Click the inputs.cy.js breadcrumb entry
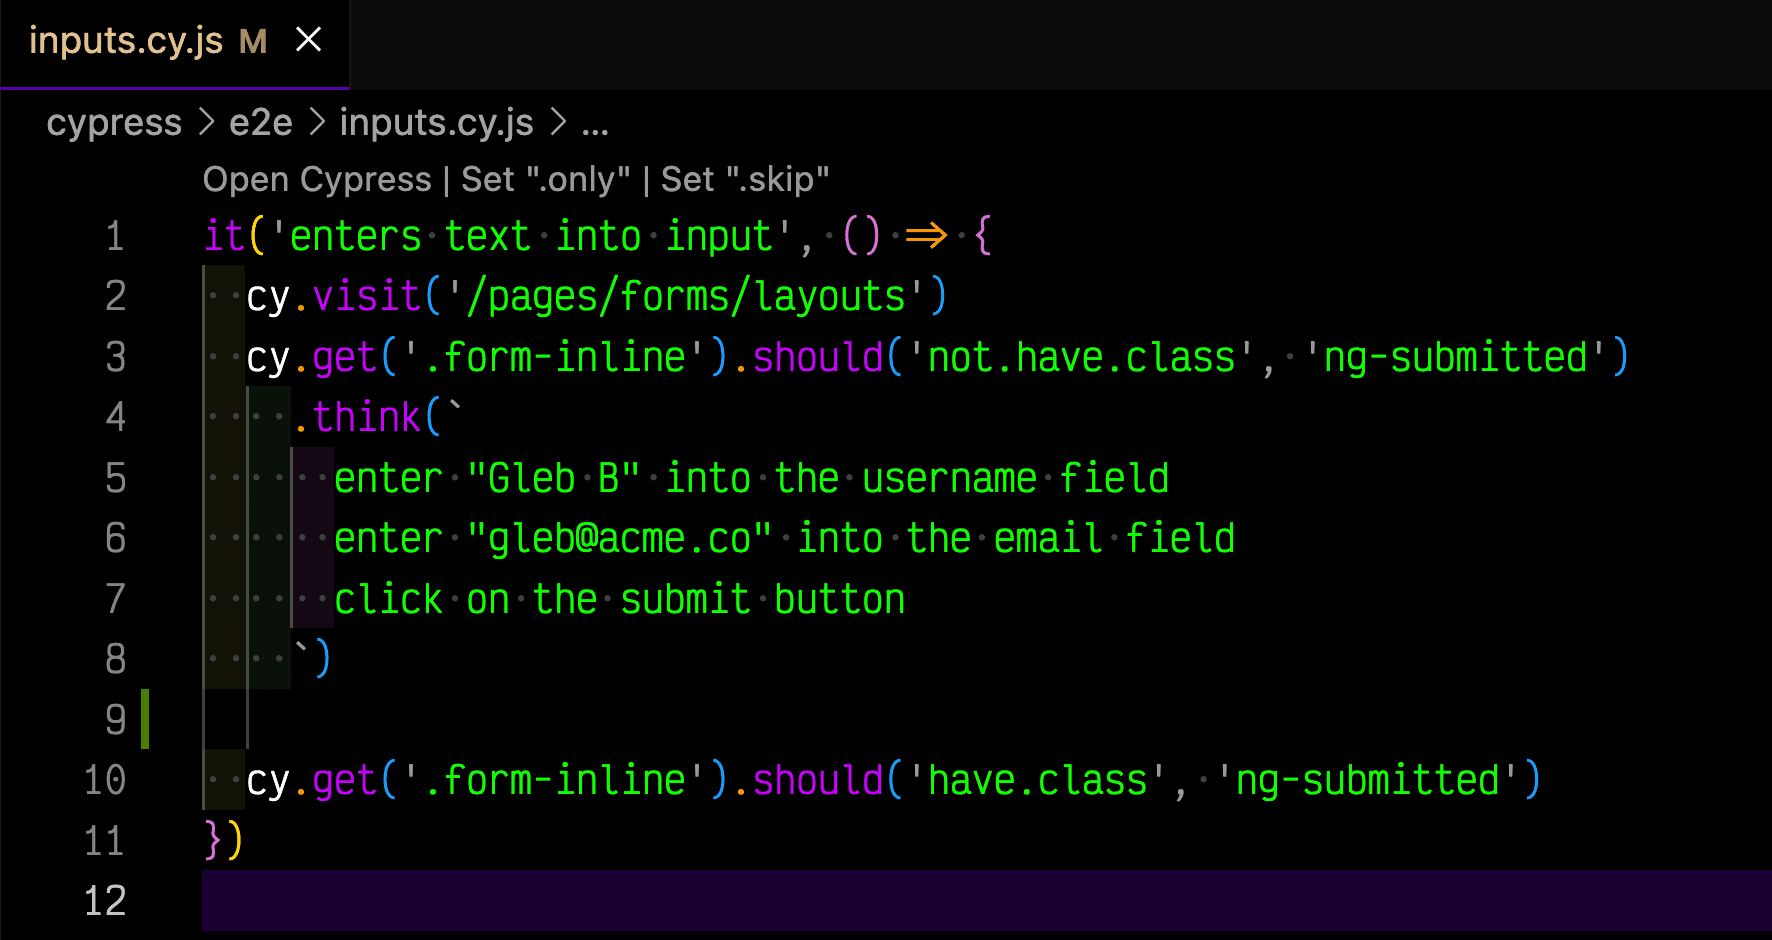Viewport: 1772px width, 940px height. click(x=435, y=122)
